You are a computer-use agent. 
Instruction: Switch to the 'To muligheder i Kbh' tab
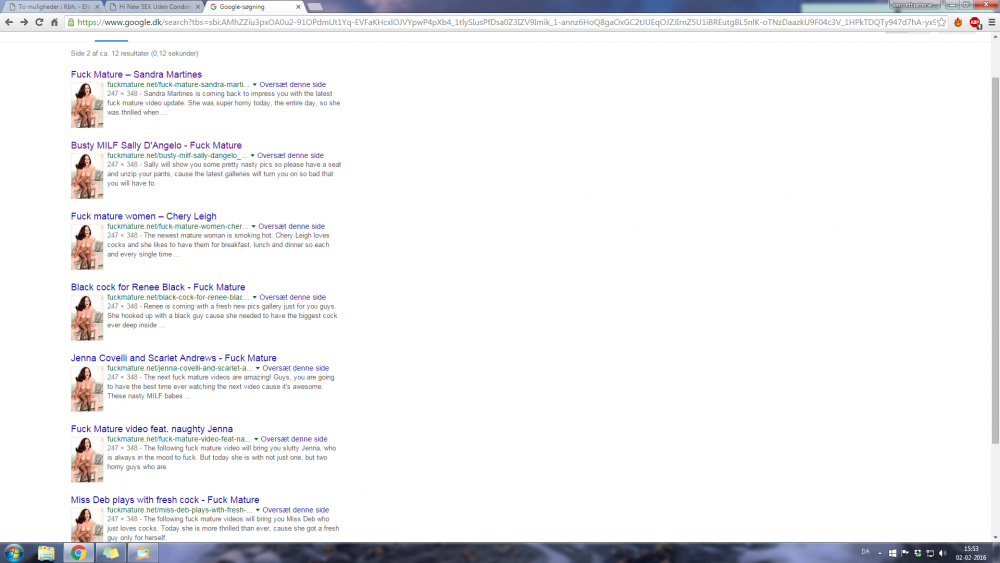click(x=52, y=7)
